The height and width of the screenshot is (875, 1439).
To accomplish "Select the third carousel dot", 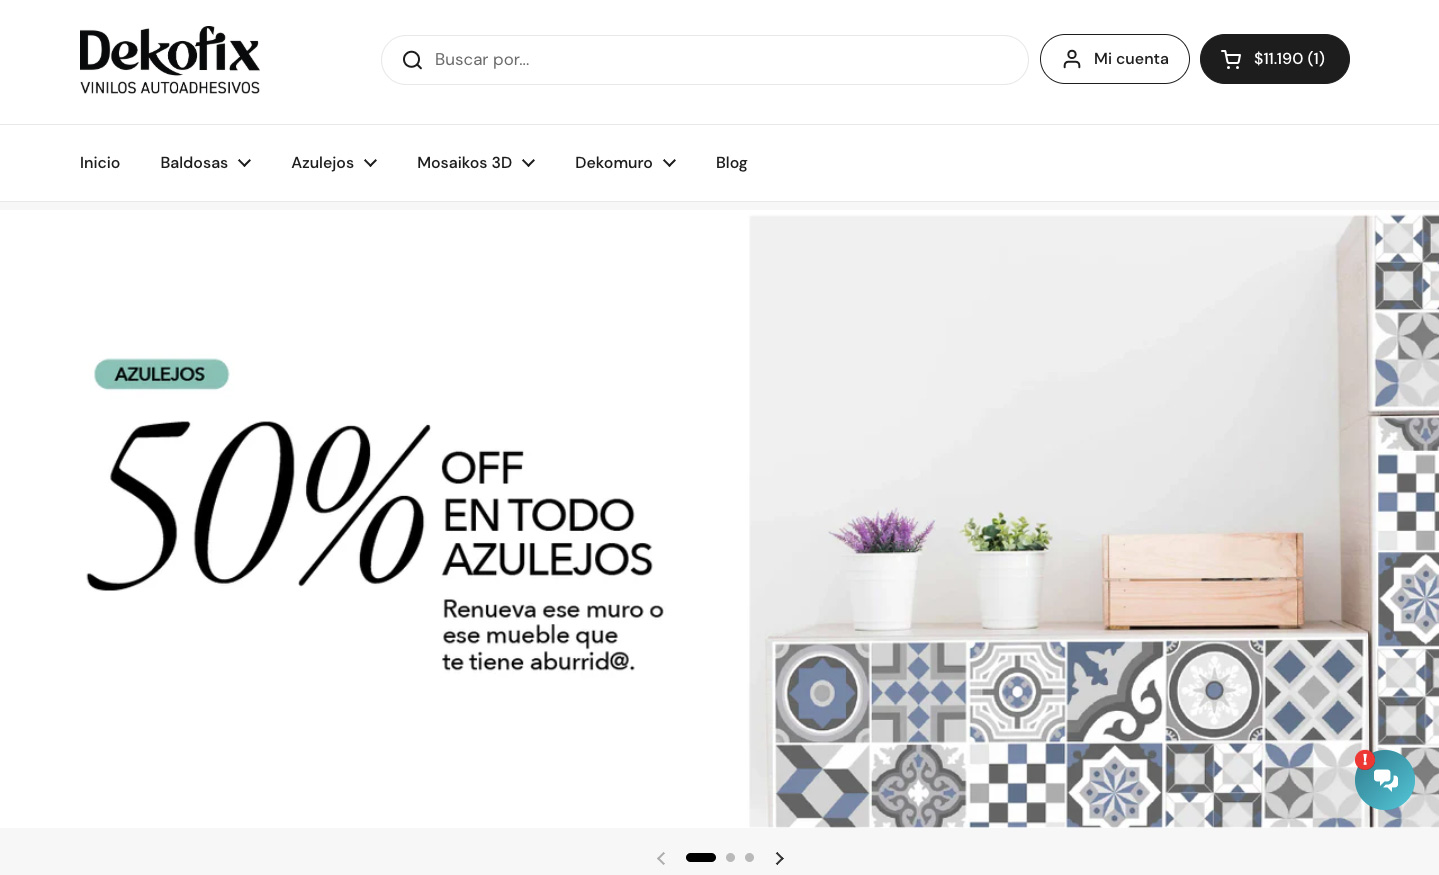I will click(x=749, y=857).
